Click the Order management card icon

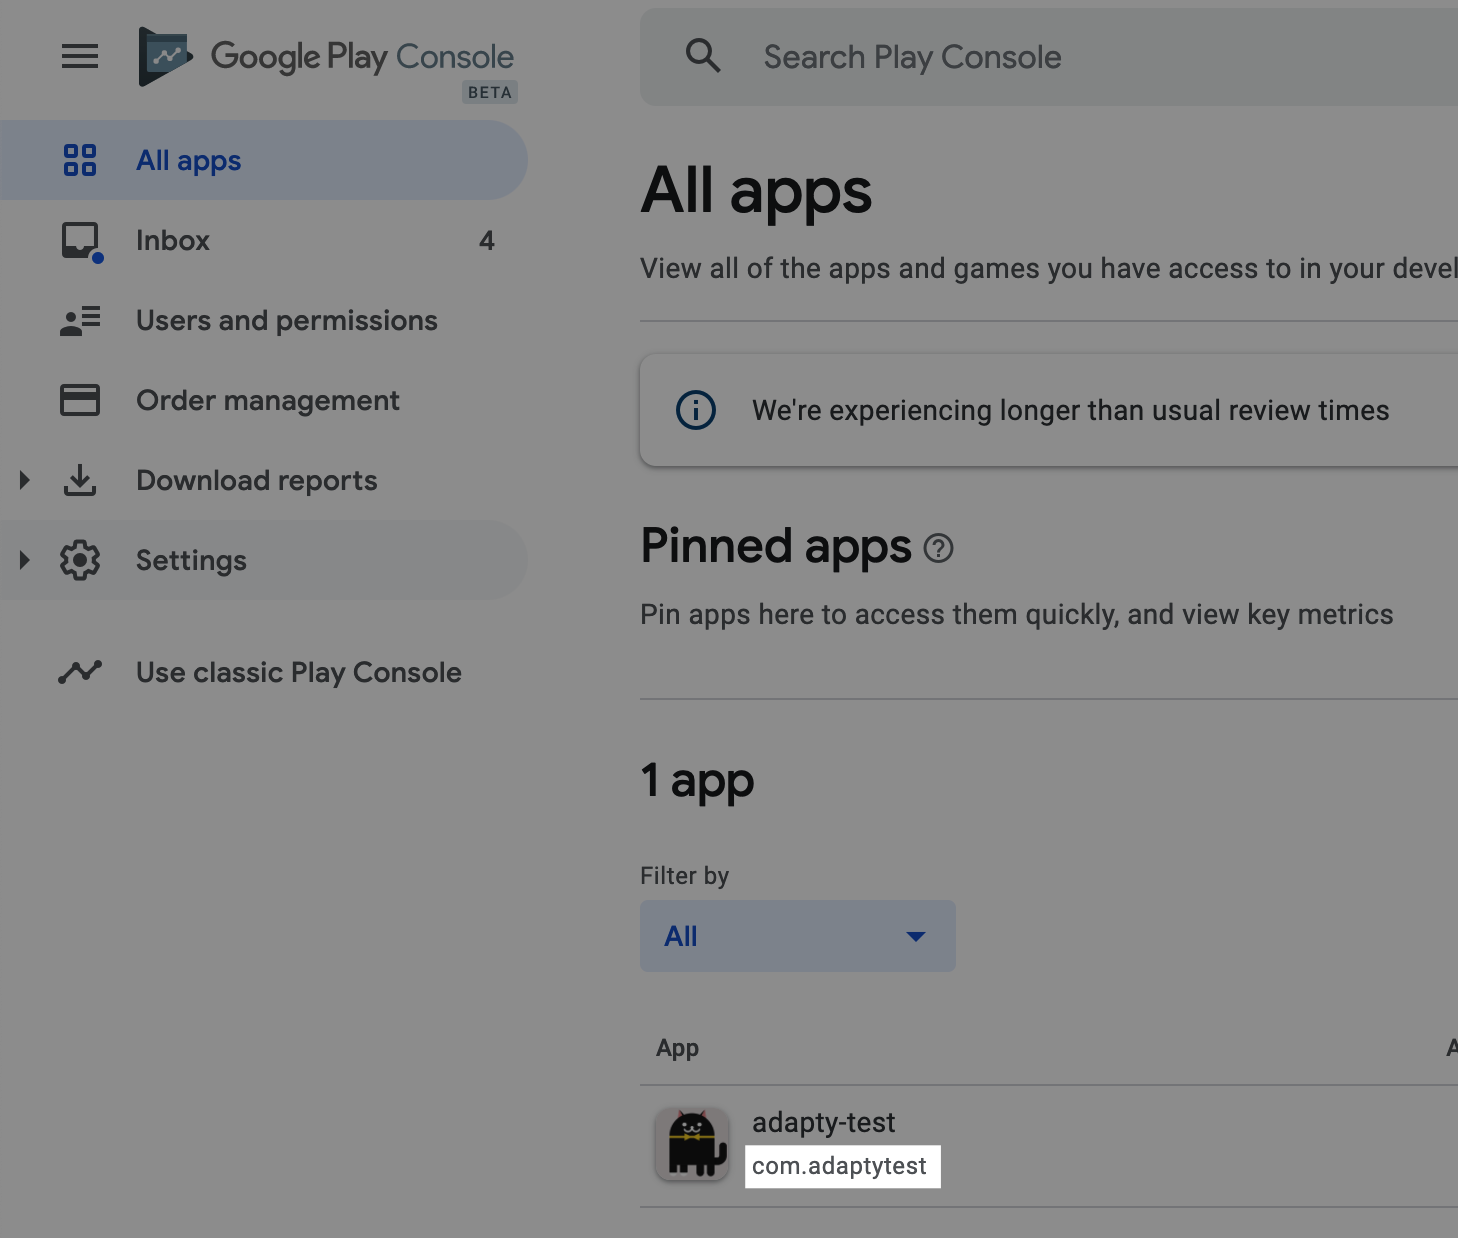click(x=80, y=400)
